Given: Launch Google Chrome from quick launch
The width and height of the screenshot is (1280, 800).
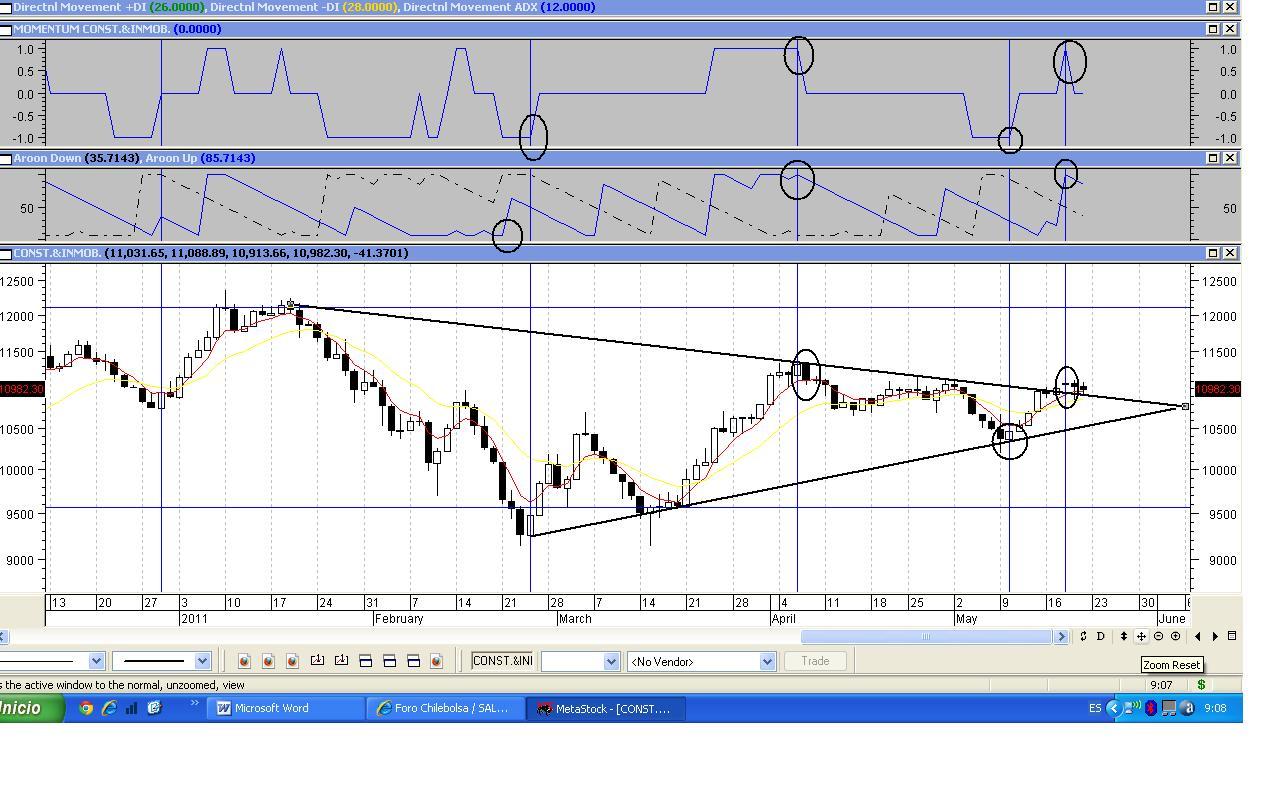Looking at the screenshot, I should tap(86, 708).
